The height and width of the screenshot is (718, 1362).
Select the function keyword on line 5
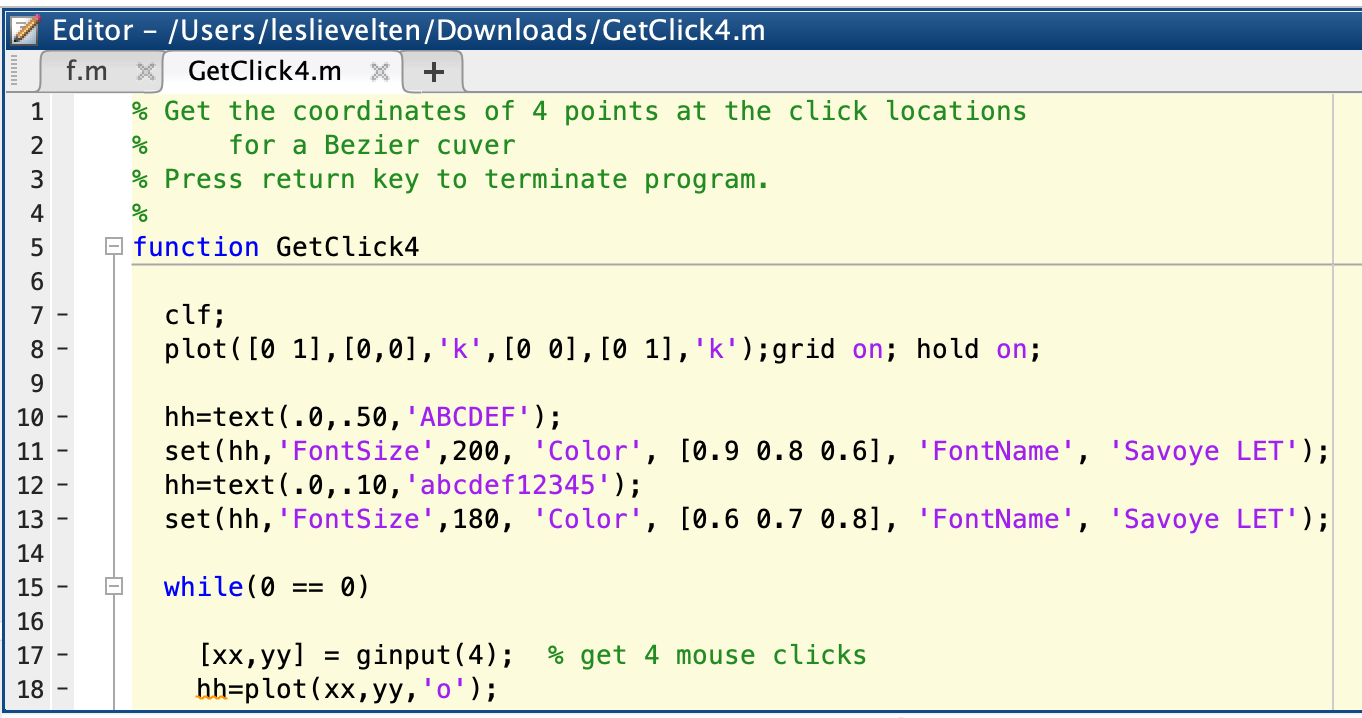pos(196,247)
